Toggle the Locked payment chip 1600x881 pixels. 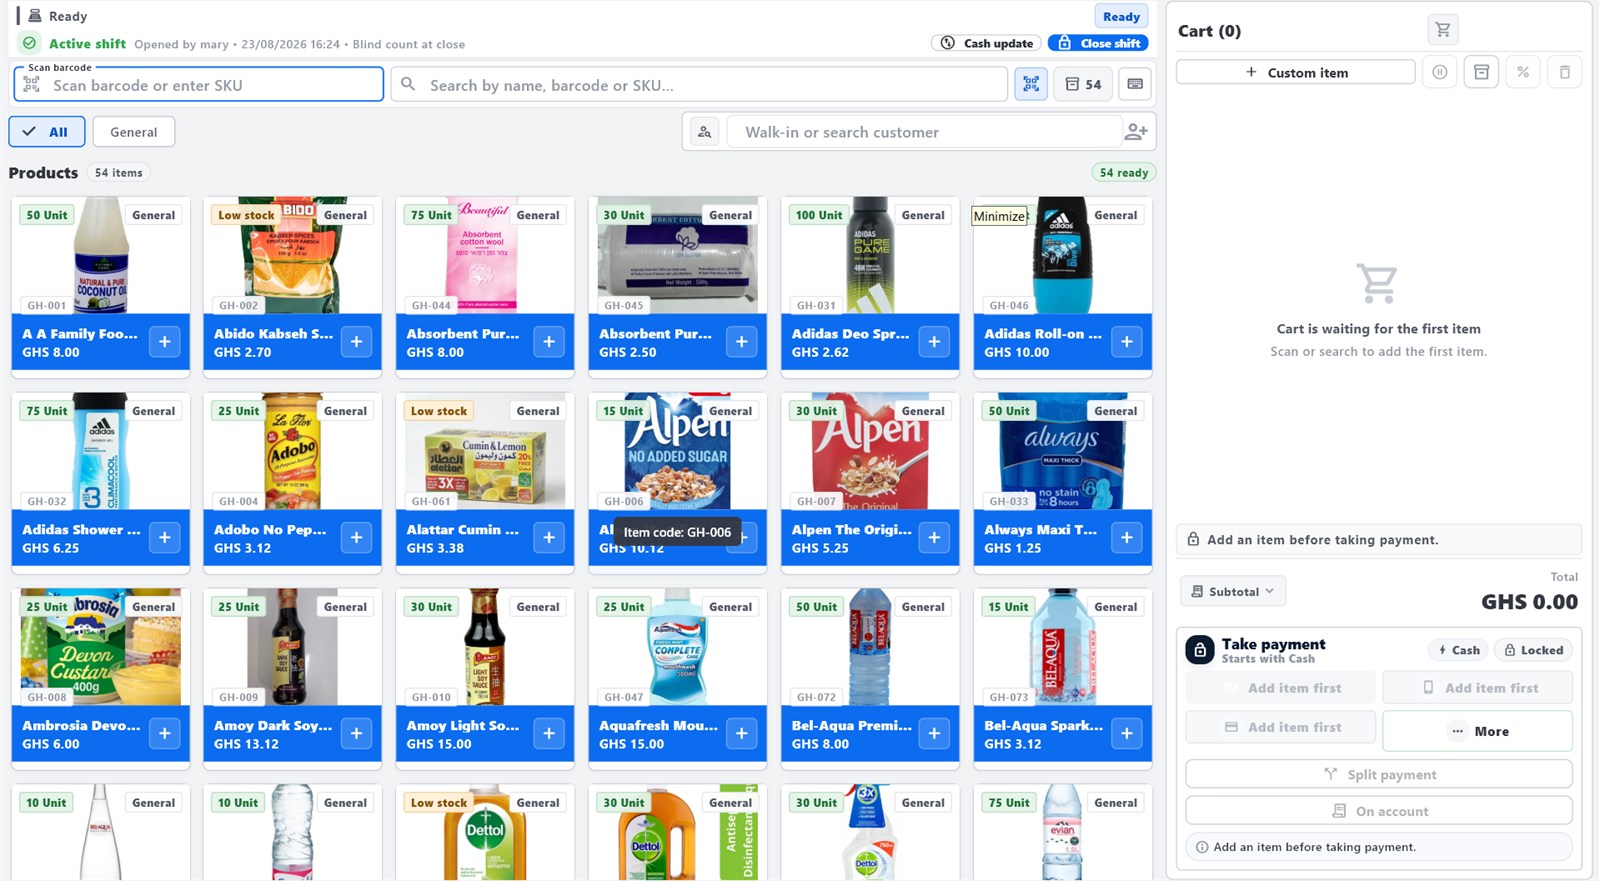[1534, 650]
